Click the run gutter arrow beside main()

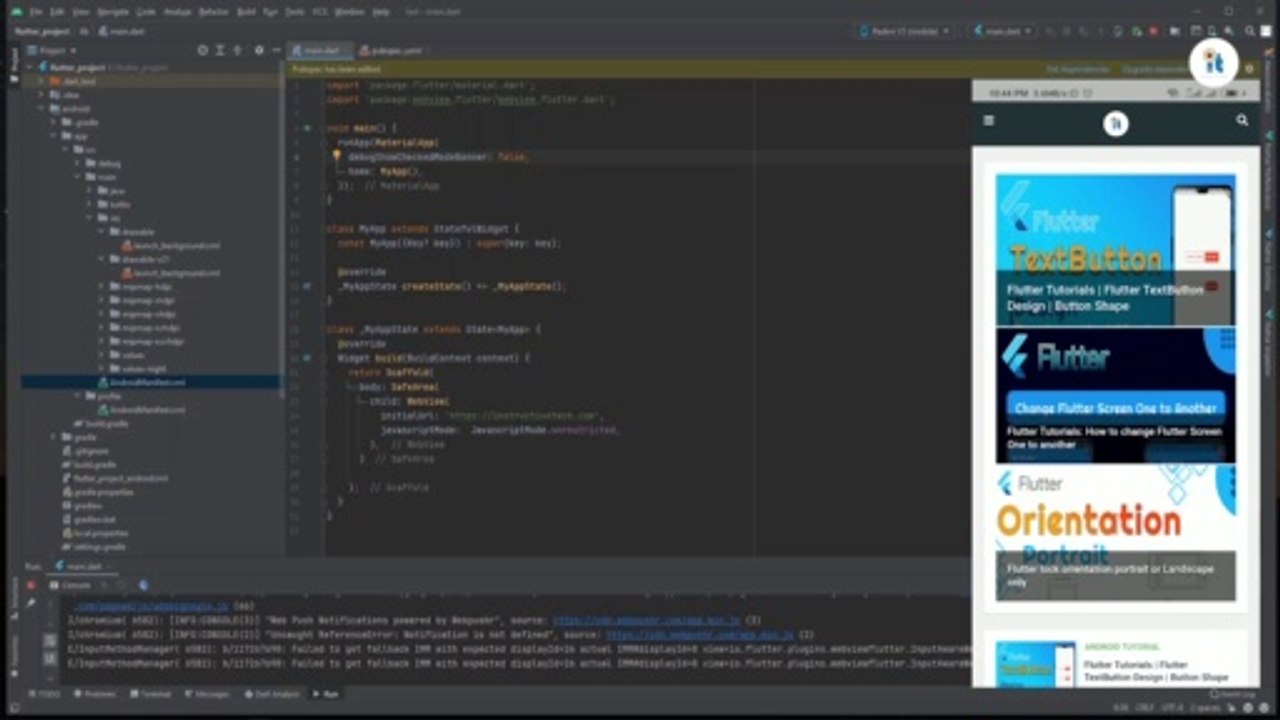(308, 128)
